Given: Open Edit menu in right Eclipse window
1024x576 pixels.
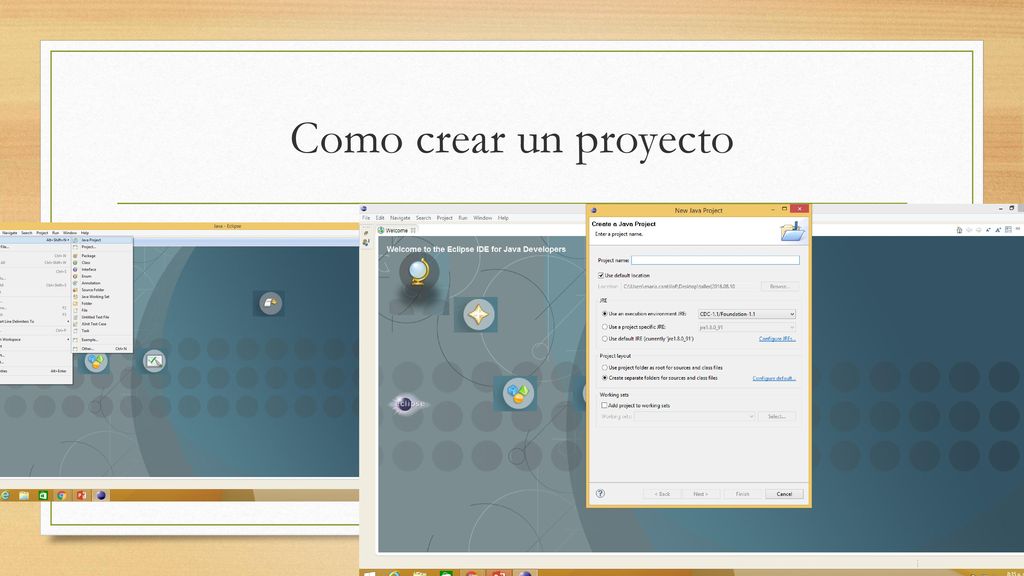Looking at the screenshot, I should coord(380,218).
